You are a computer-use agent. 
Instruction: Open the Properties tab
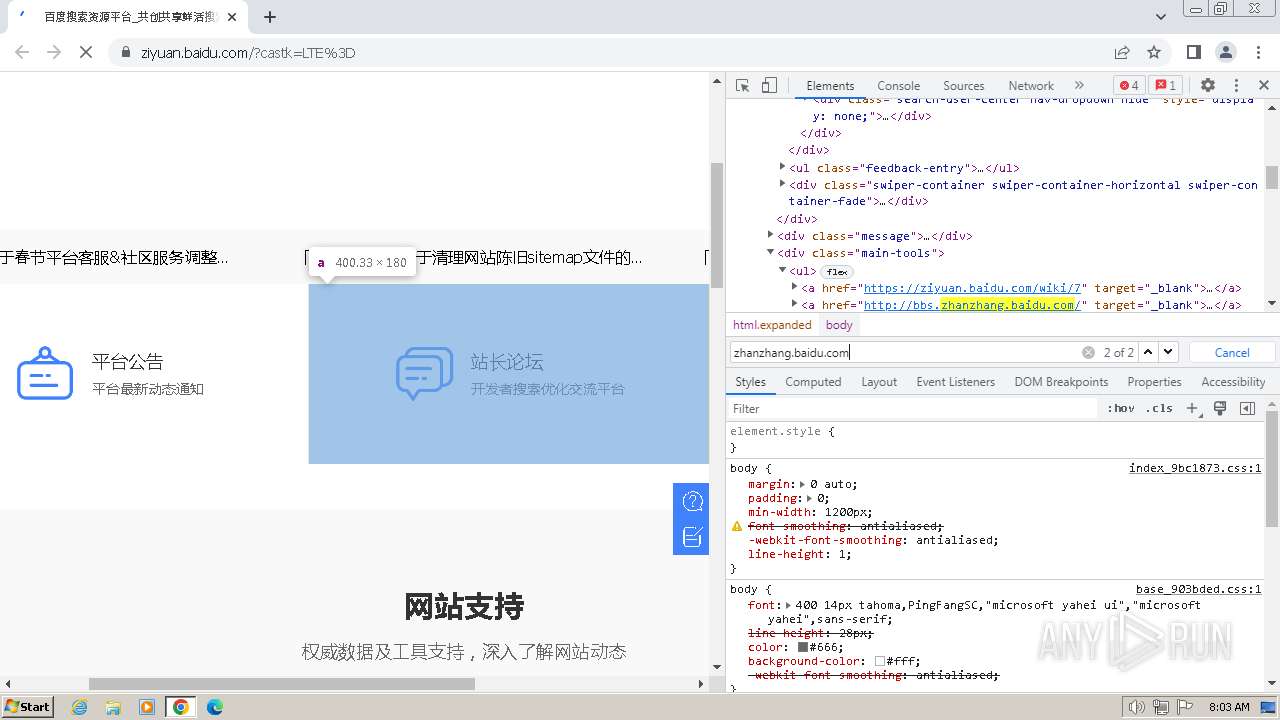pyautogui.click(x=1154, y=382)
